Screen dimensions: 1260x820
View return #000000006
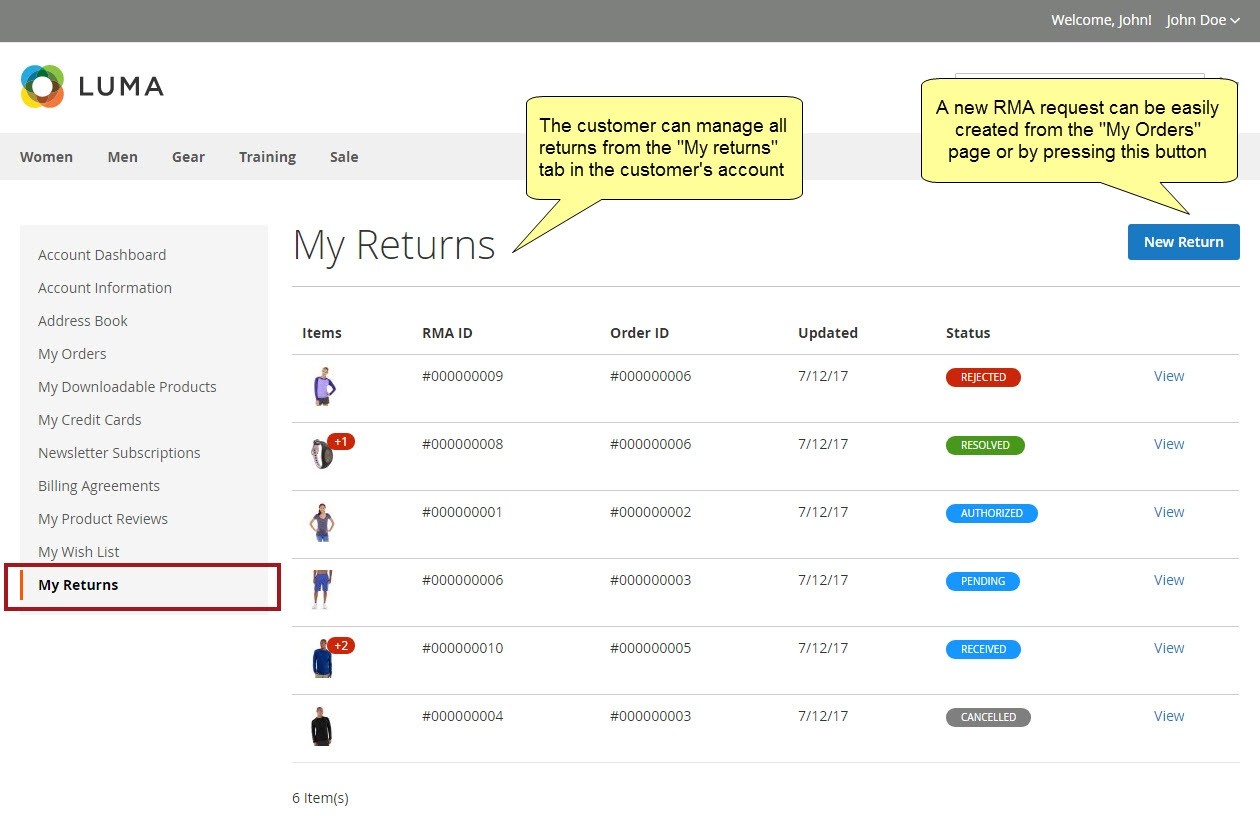(x=1169, y=580)
